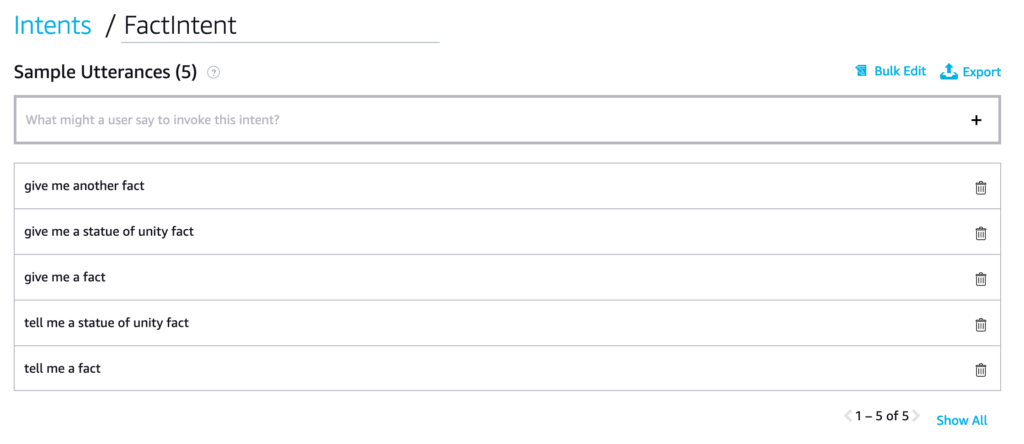Go to next page of utterances

914,416
